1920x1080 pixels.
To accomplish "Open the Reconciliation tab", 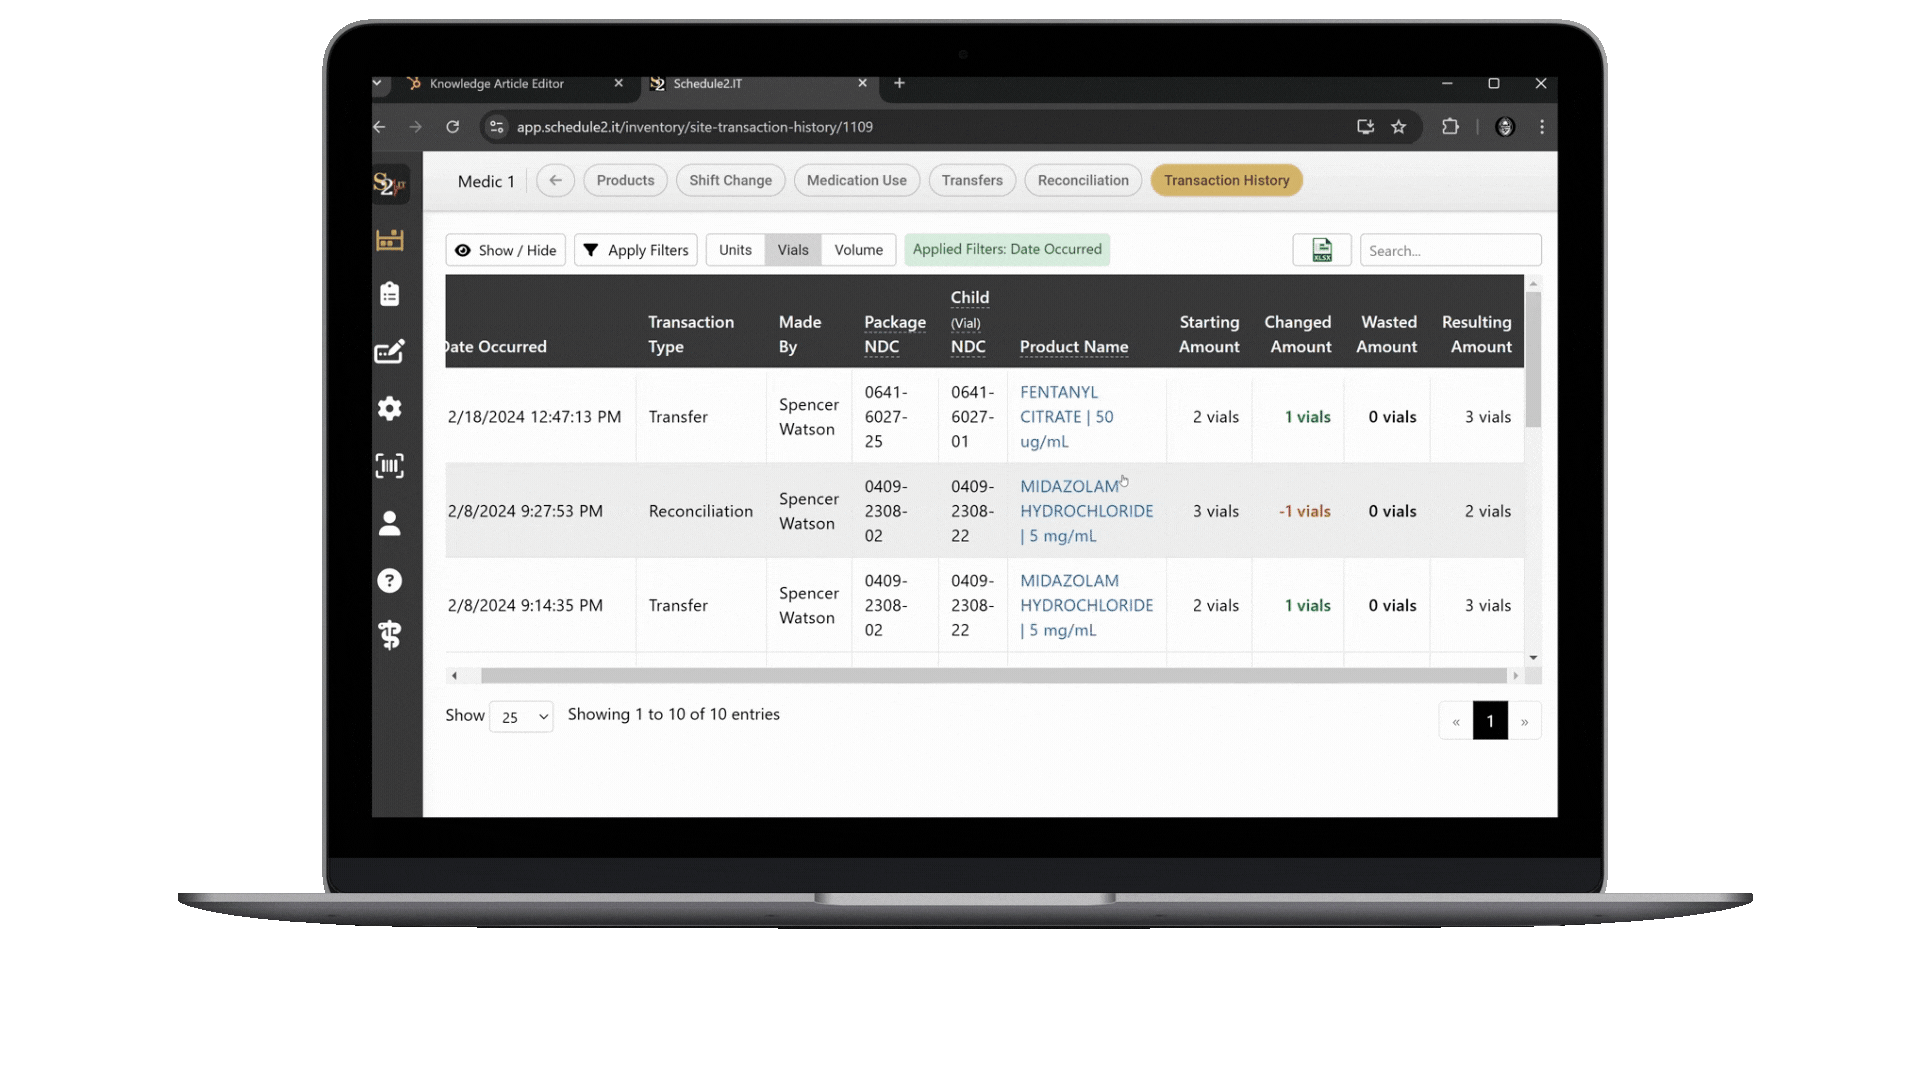I will [x=1082, y=180].
